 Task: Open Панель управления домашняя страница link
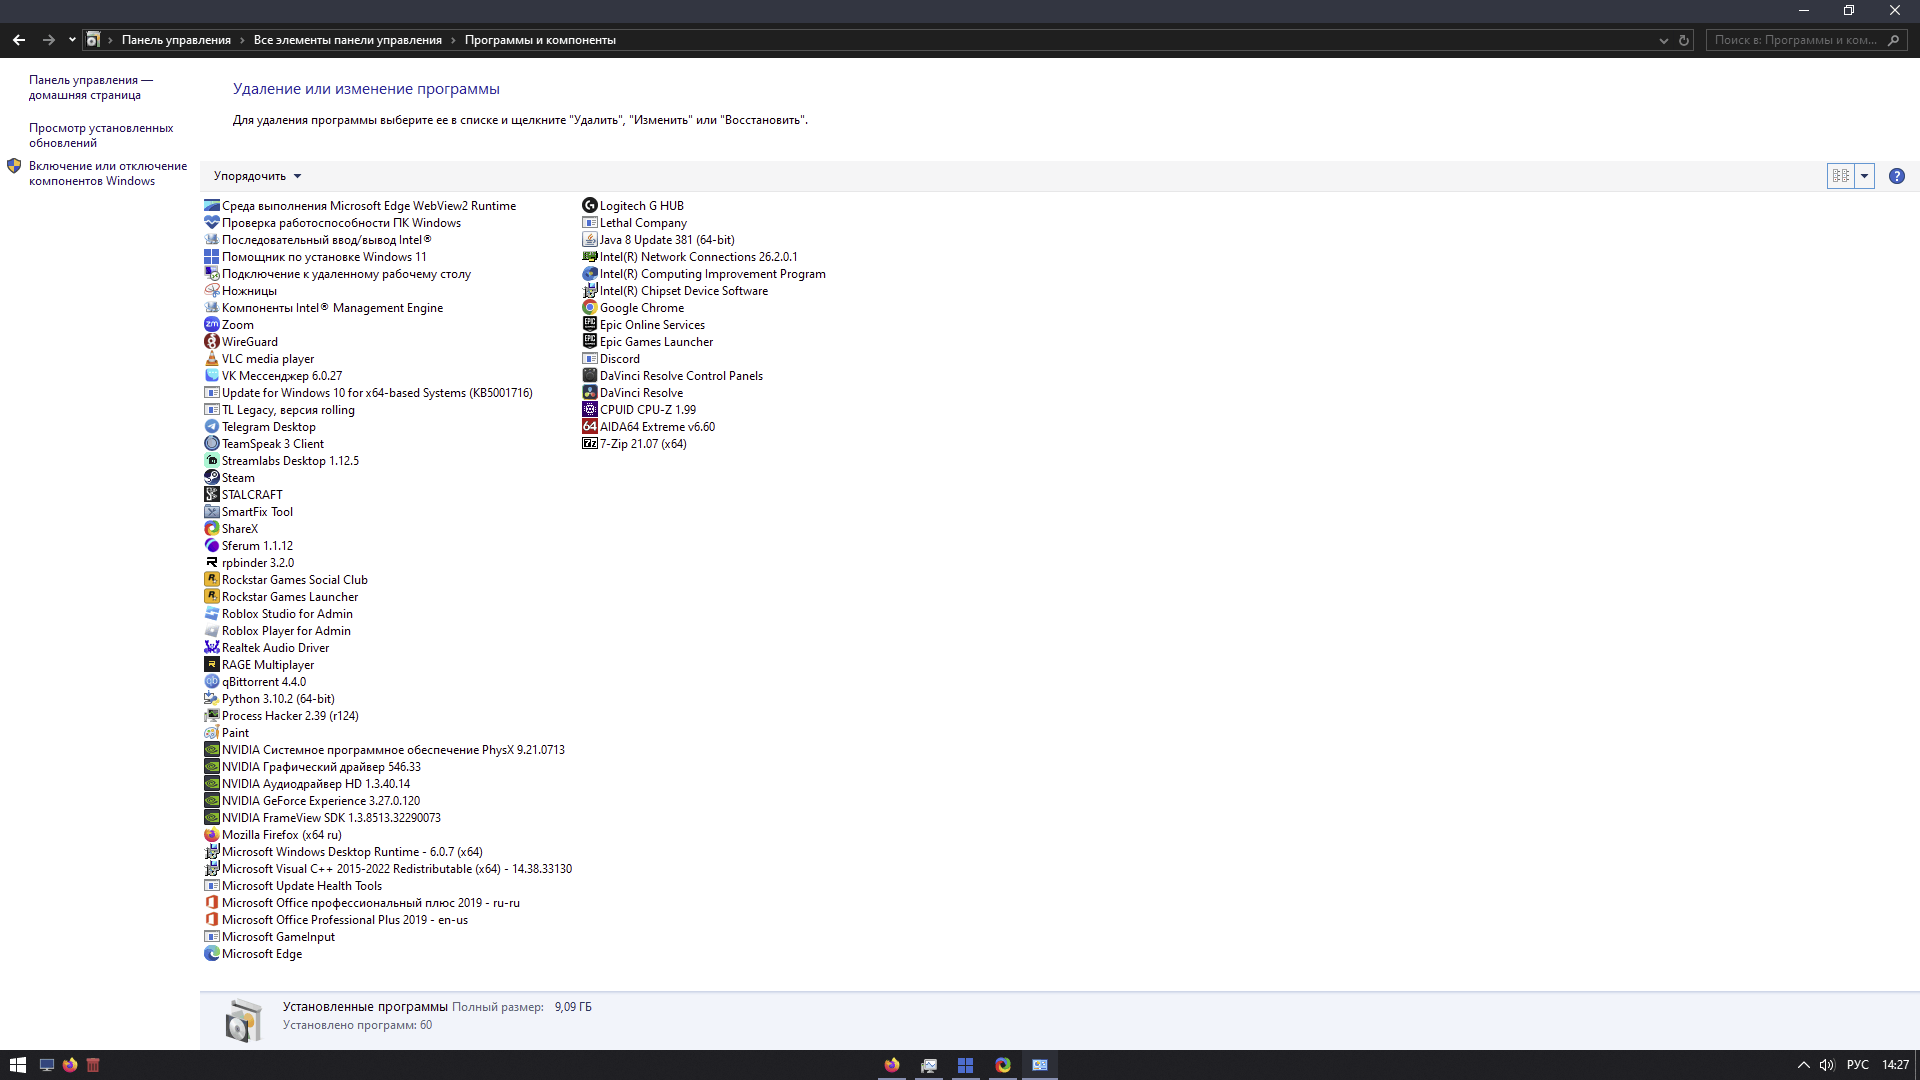90,88
